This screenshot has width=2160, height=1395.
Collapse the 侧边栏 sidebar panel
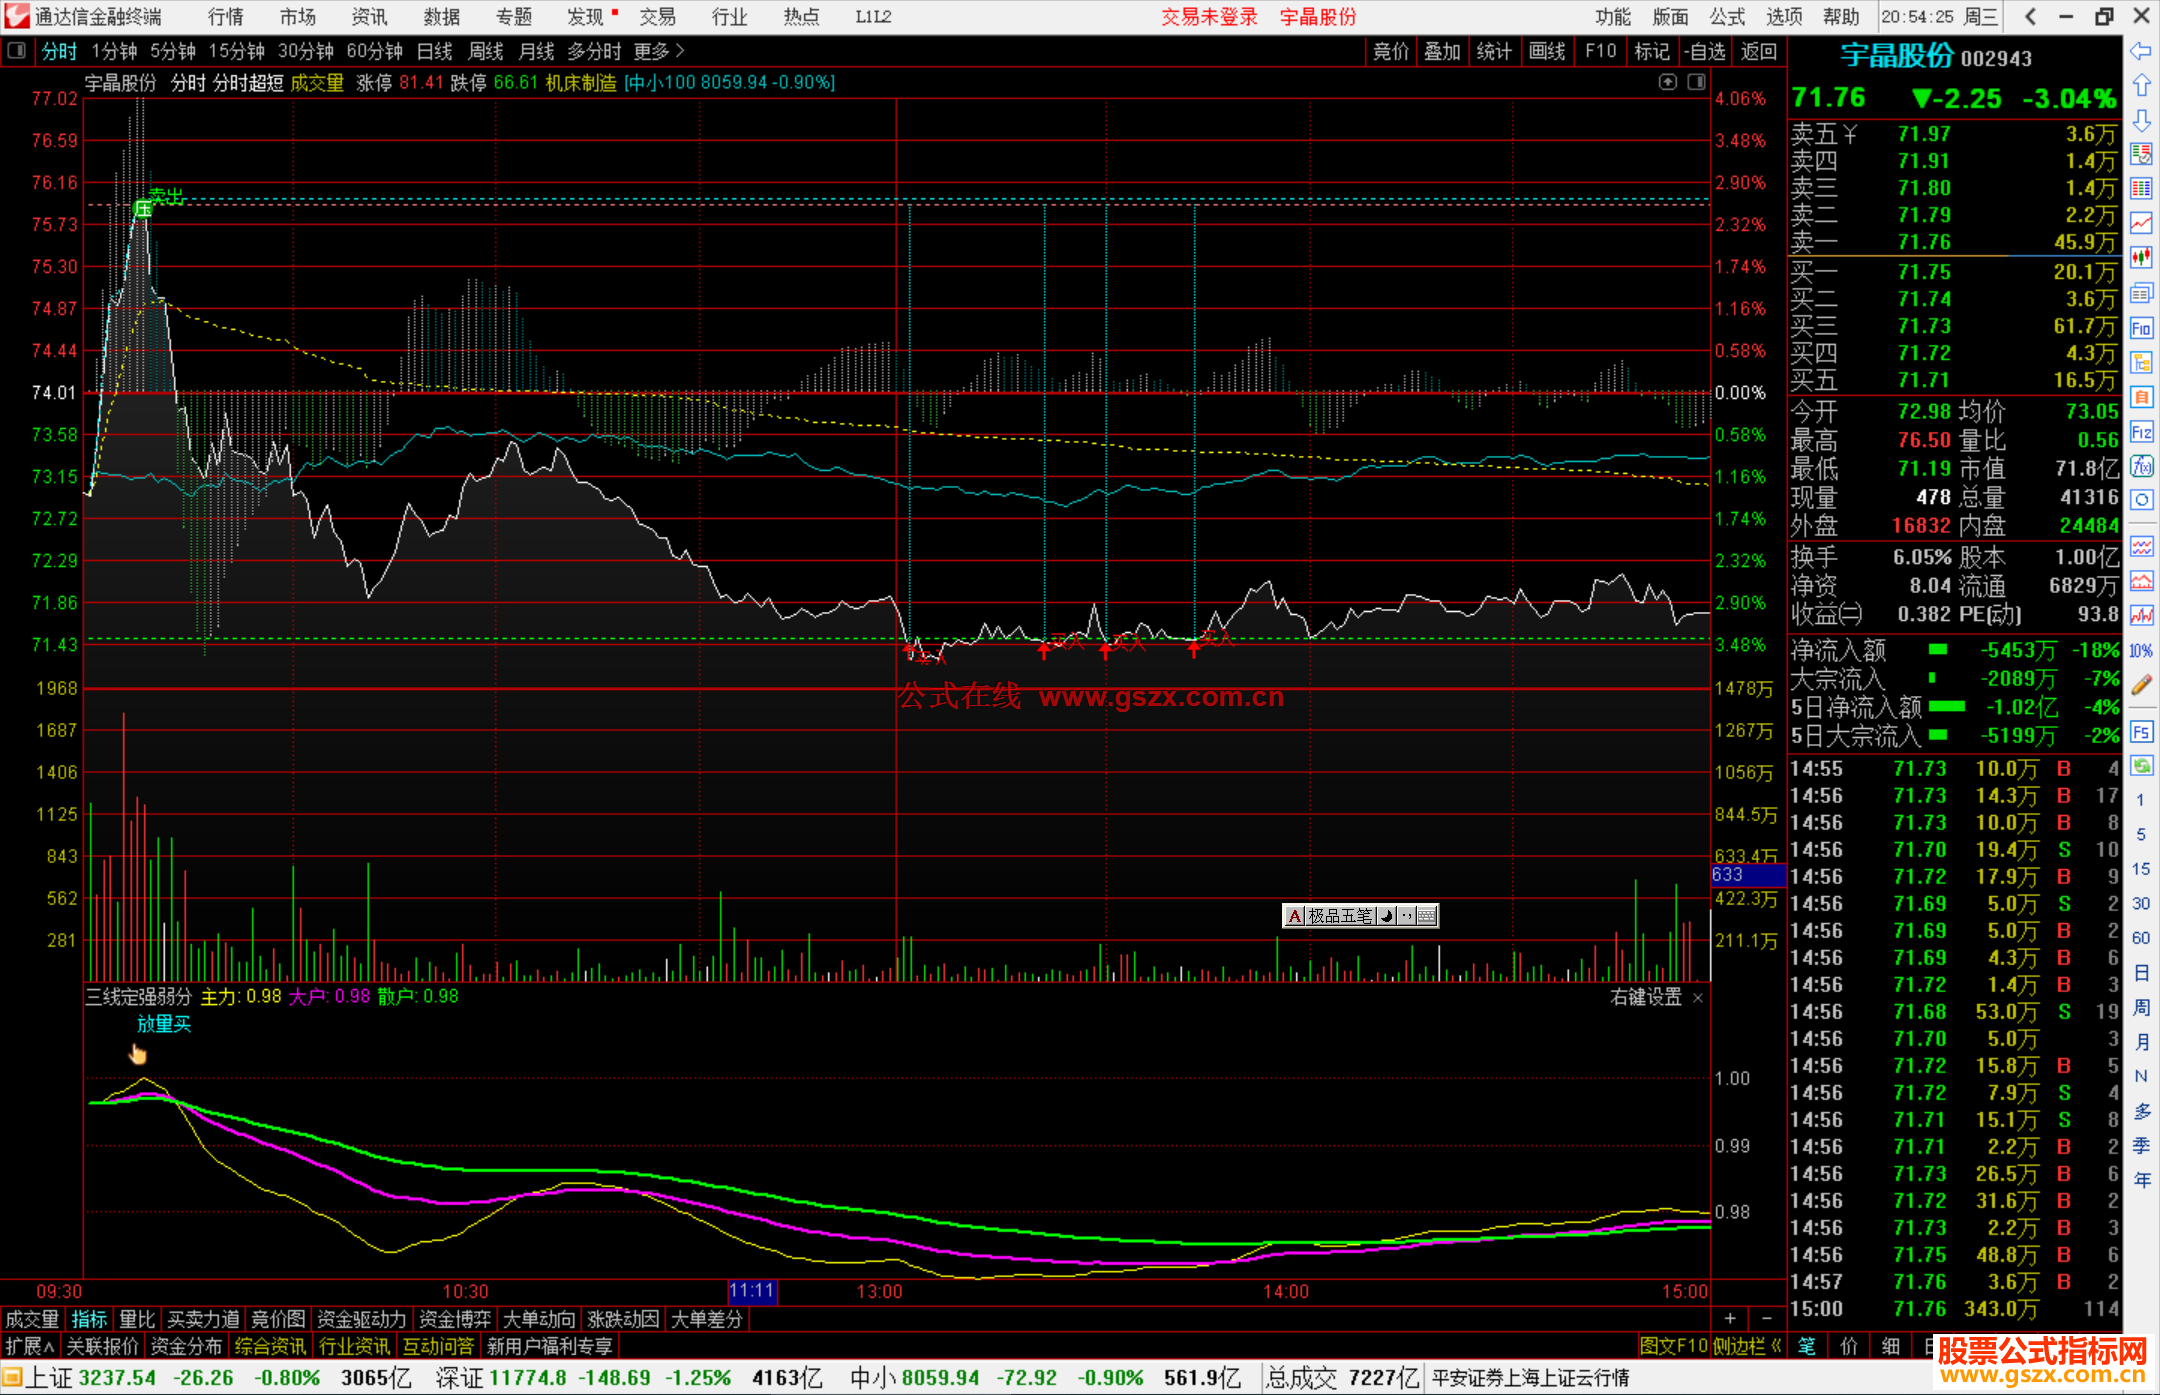click(1747, 1346)
